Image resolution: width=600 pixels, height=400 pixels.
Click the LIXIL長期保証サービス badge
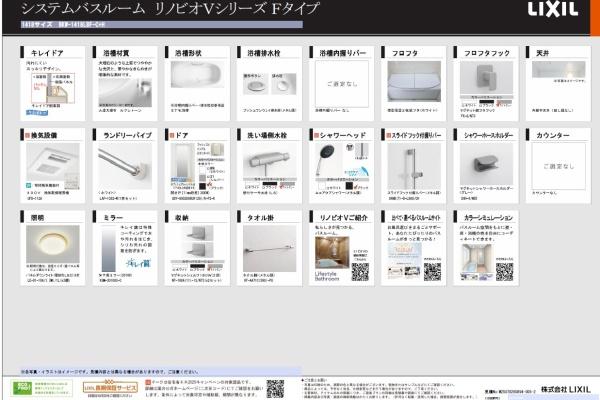point(110,387)
